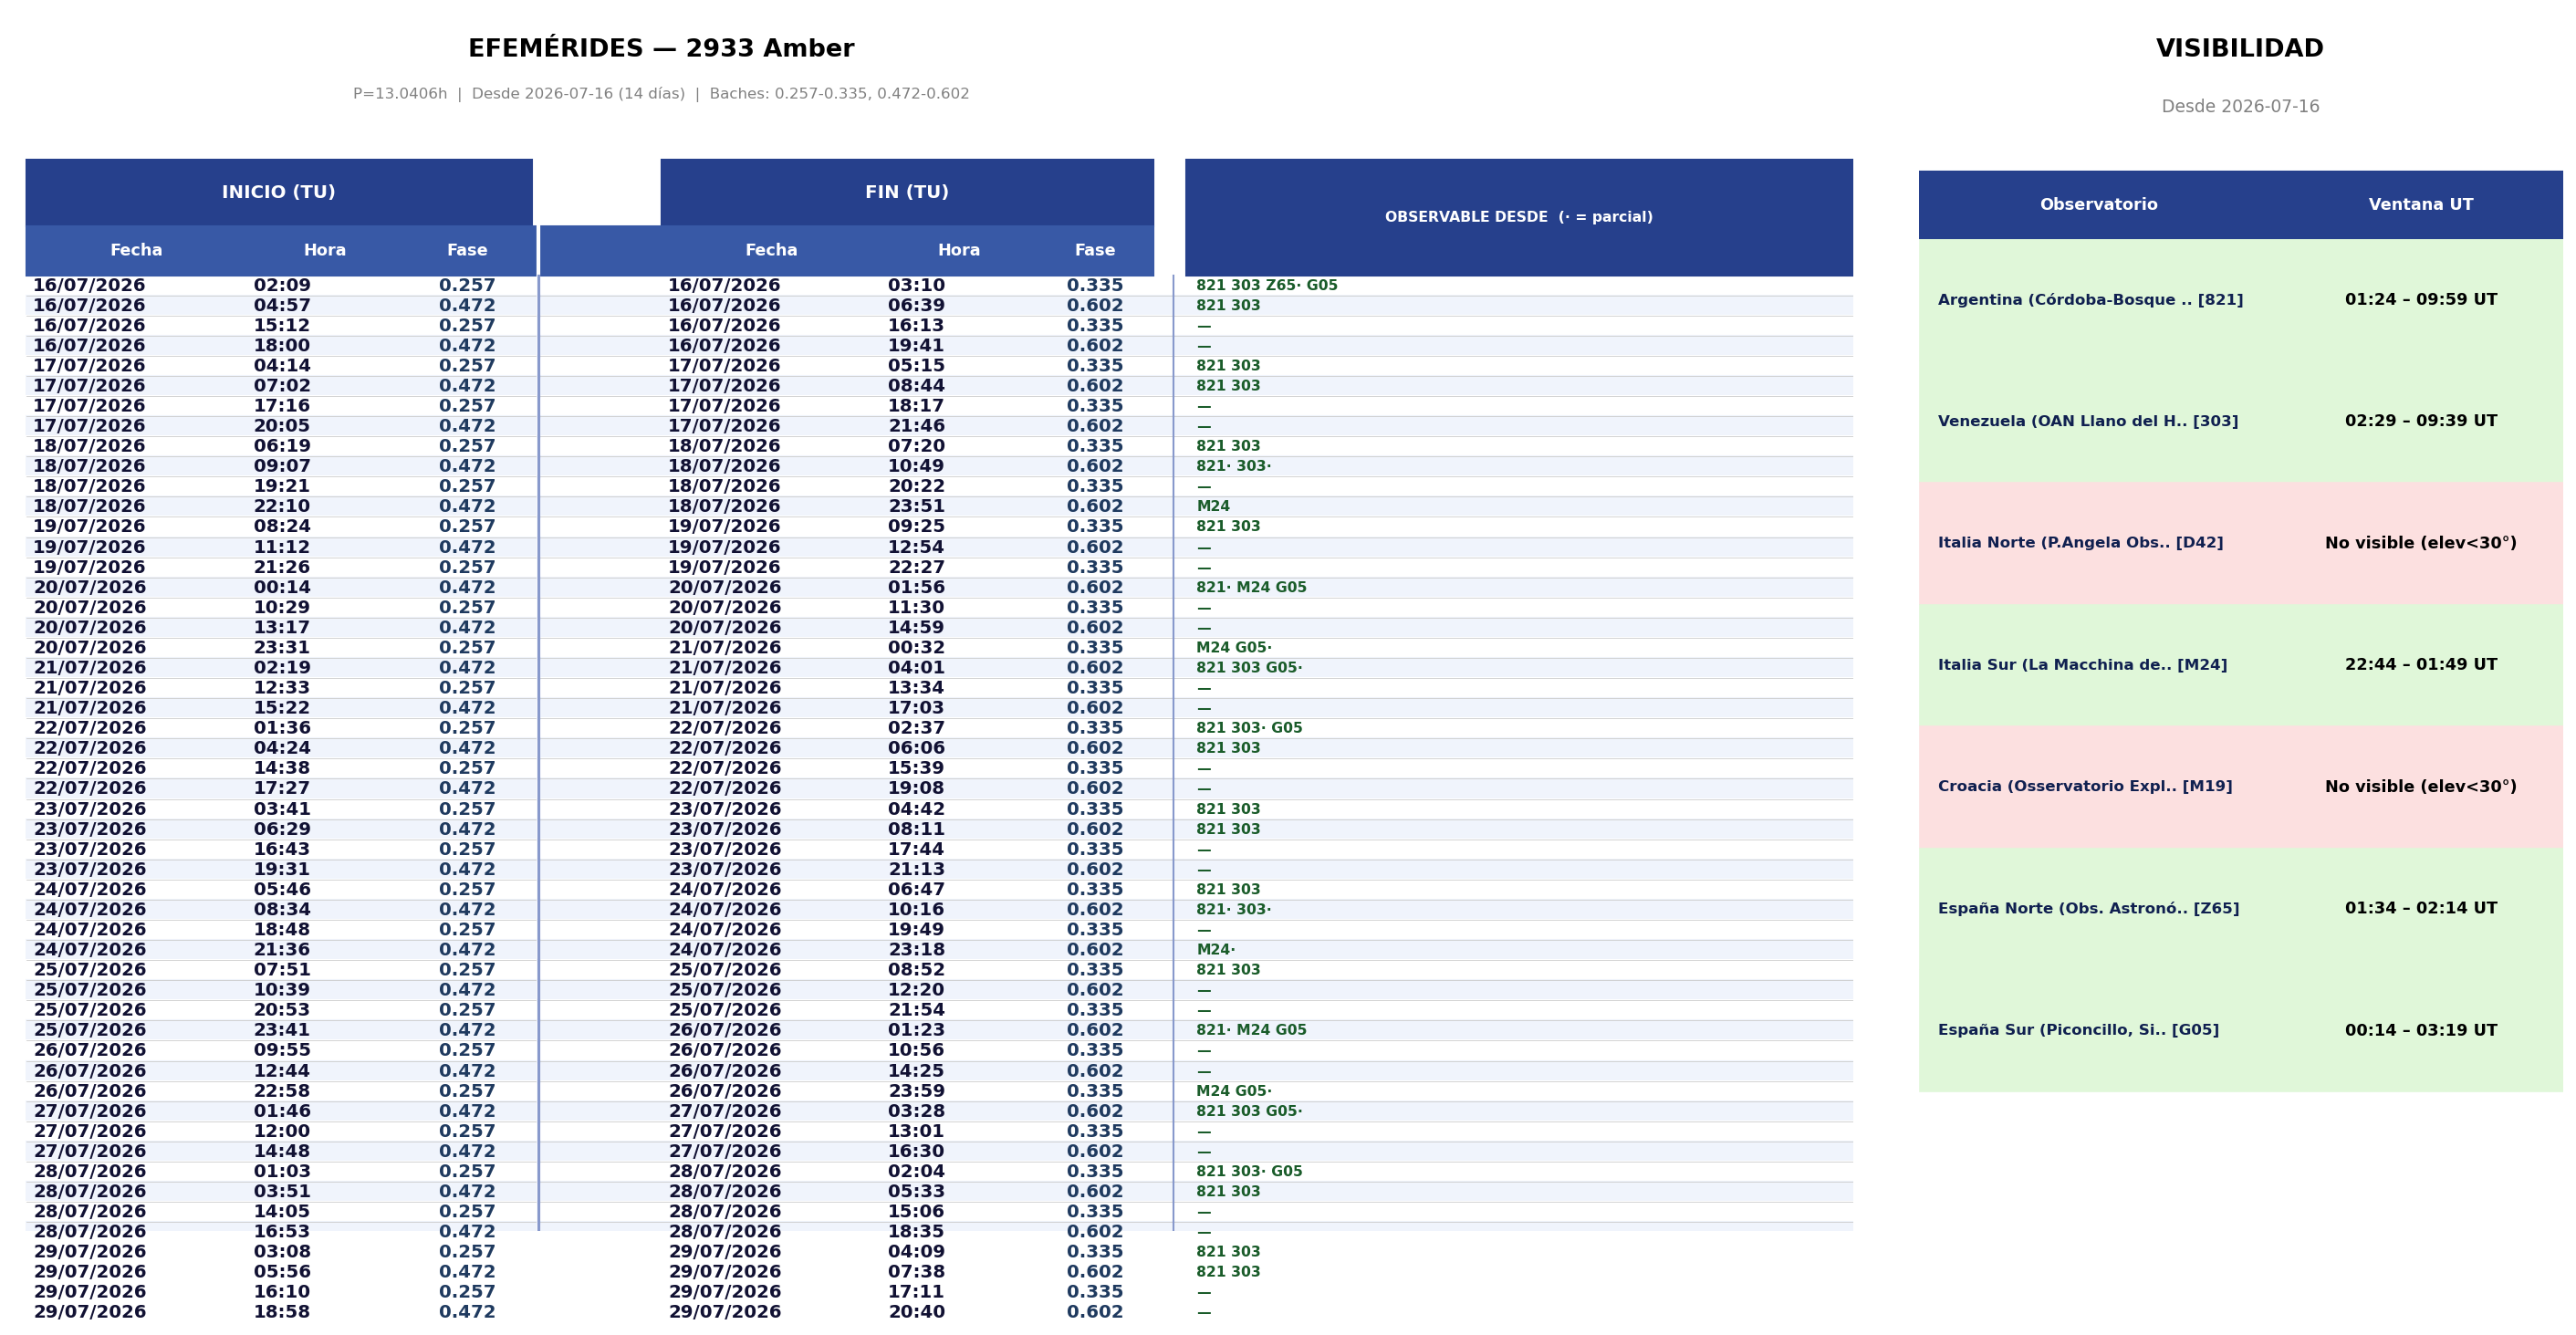Viewport: 2576px width, 1335px height.
Task: Click the start time '17:27' on 22/07/2026
Action: pos(282,789)
